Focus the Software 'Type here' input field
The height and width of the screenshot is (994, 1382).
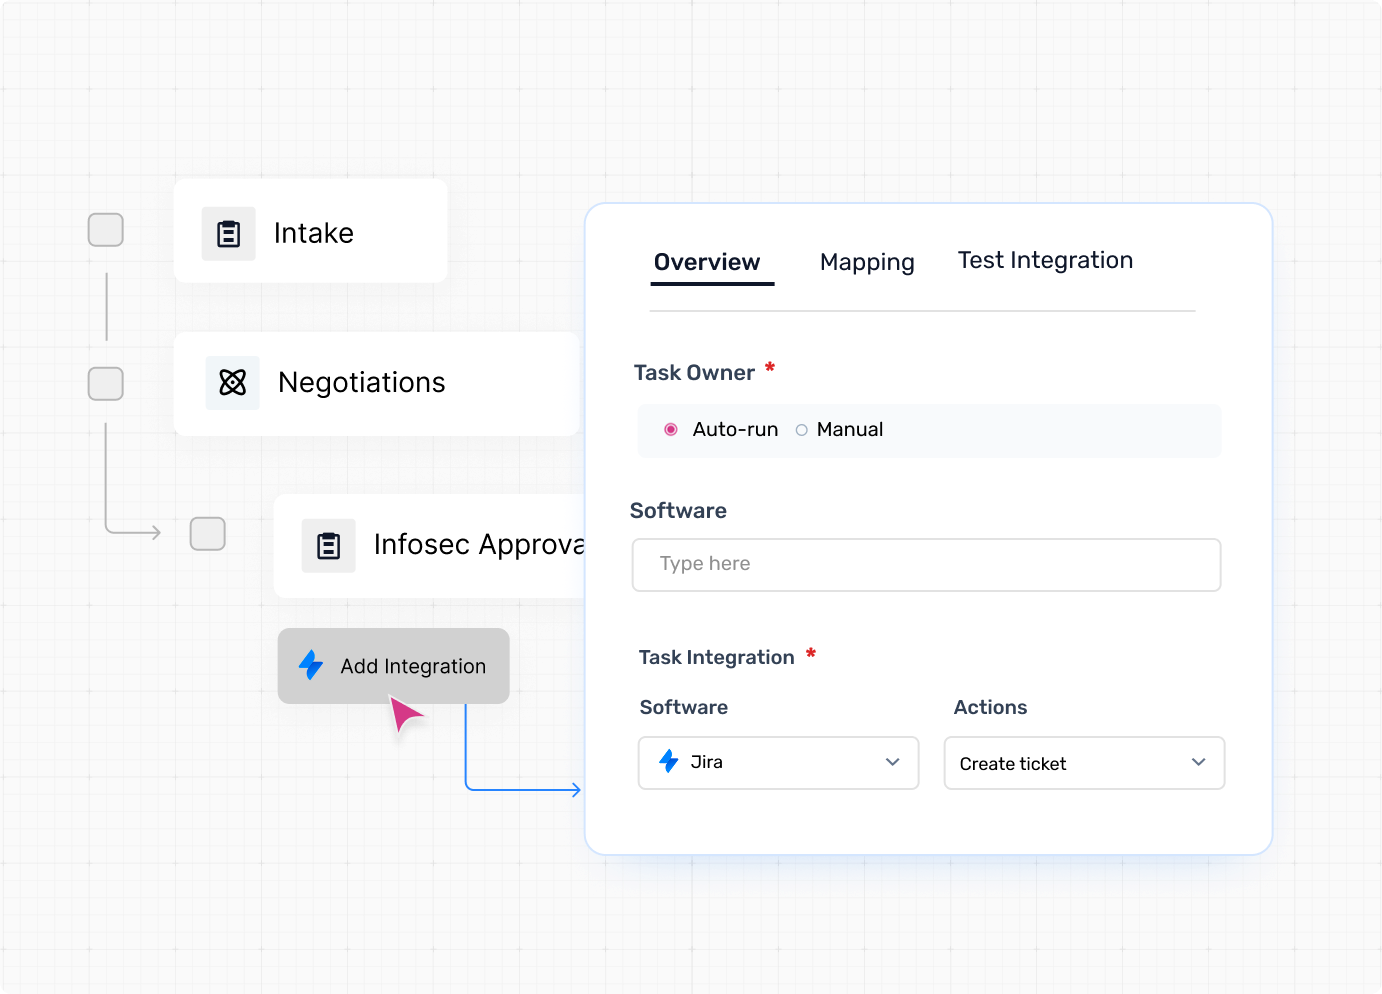point(927,565)
